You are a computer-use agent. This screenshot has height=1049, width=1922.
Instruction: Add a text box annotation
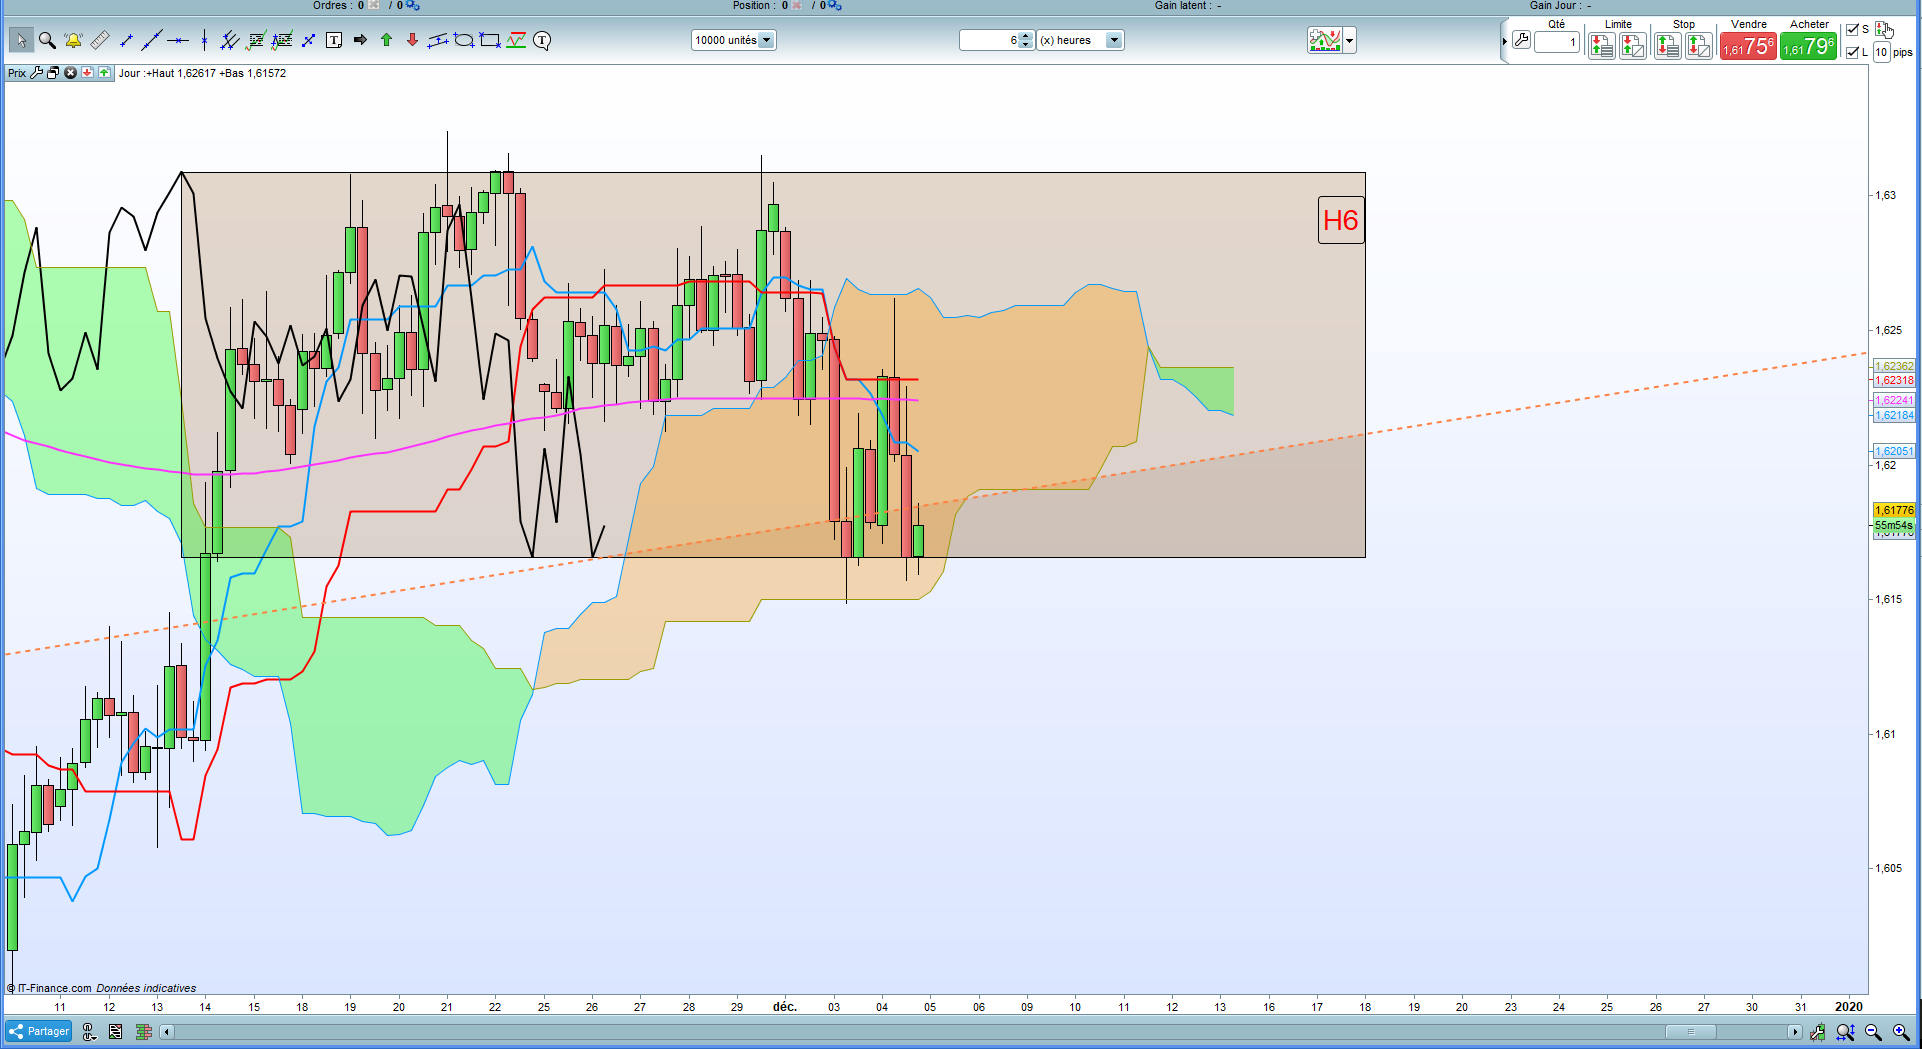click(334, 40)
